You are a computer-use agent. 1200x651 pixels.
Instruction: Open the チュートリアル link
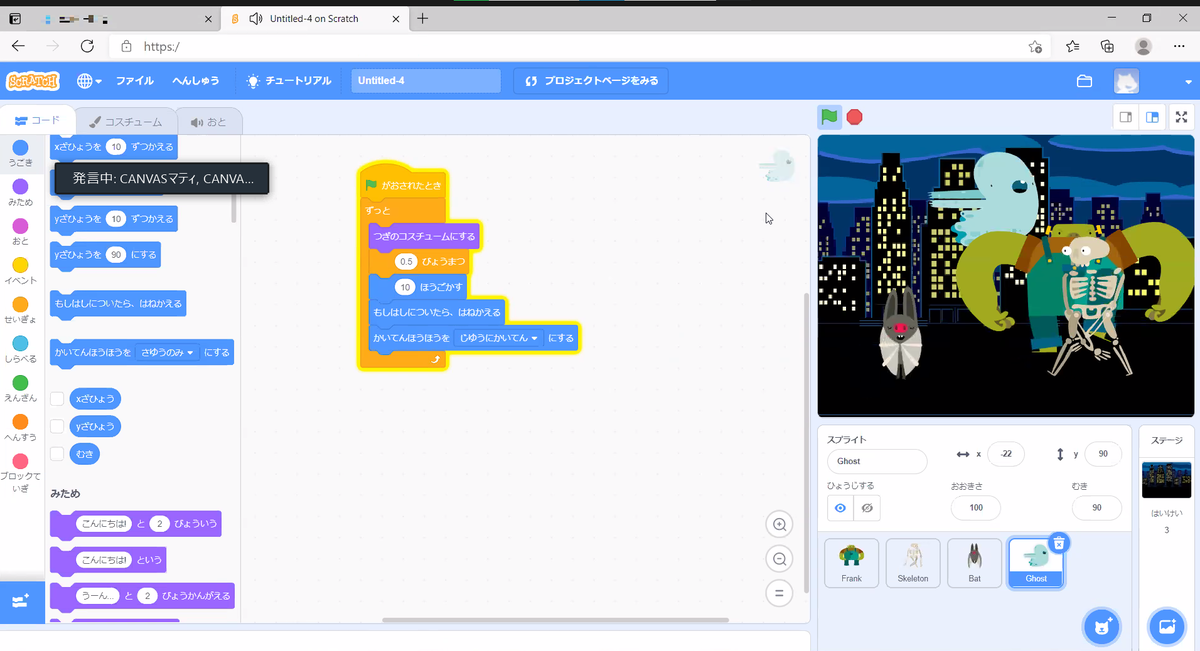click(x=289, y=81)
